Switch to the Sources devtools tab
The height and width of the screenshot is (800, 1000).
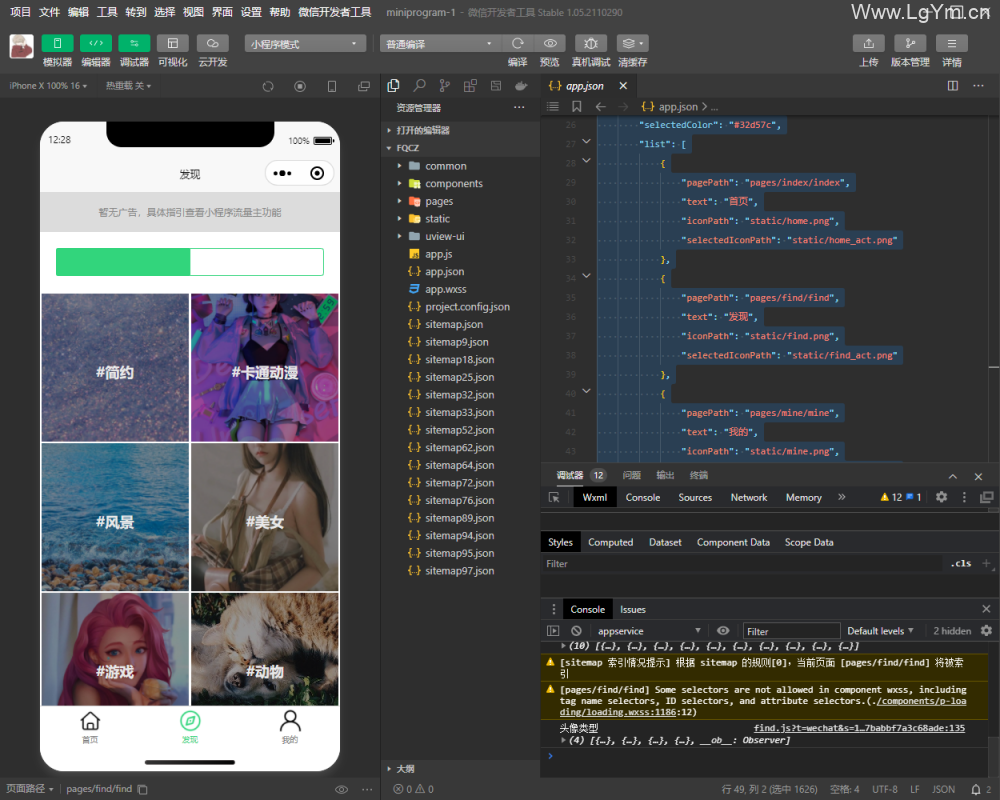pyautogui.click(x=695, y=498)
